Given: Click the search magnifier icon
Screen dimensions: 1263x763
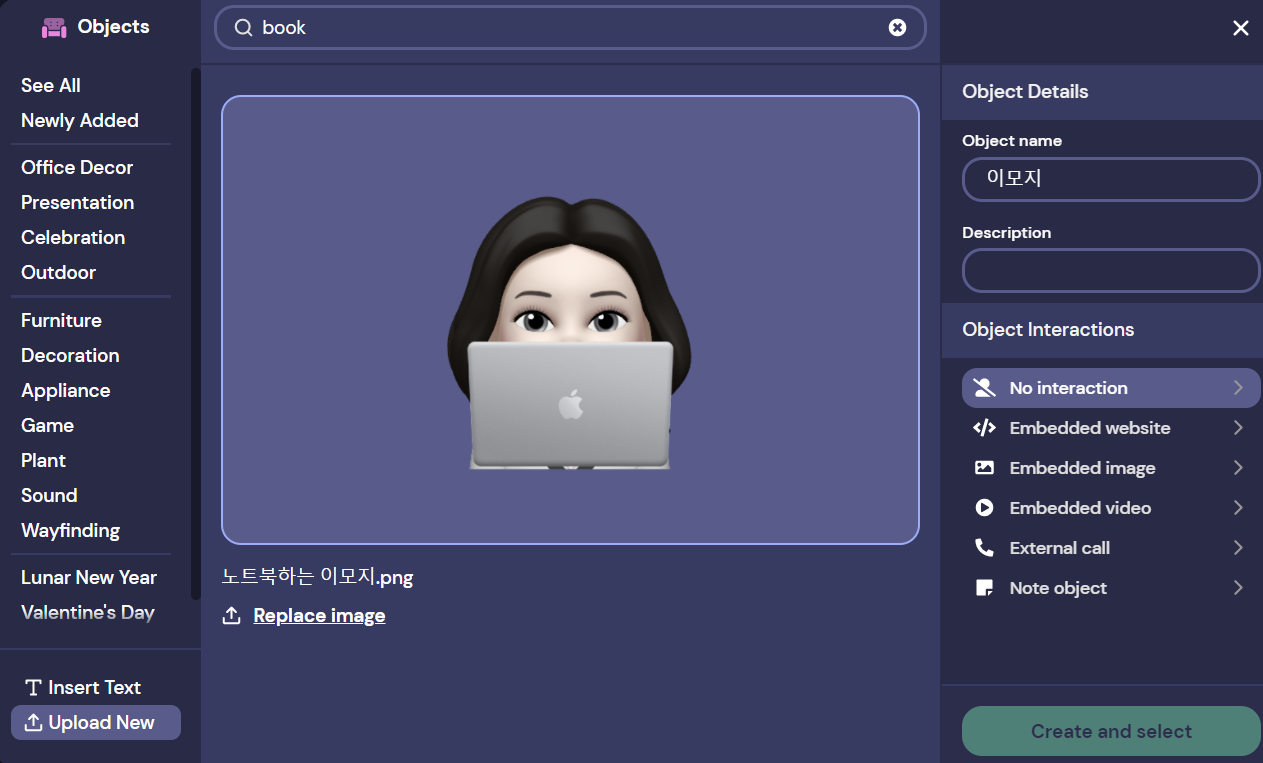Looking at the screenshot, I should coord(243,28).
